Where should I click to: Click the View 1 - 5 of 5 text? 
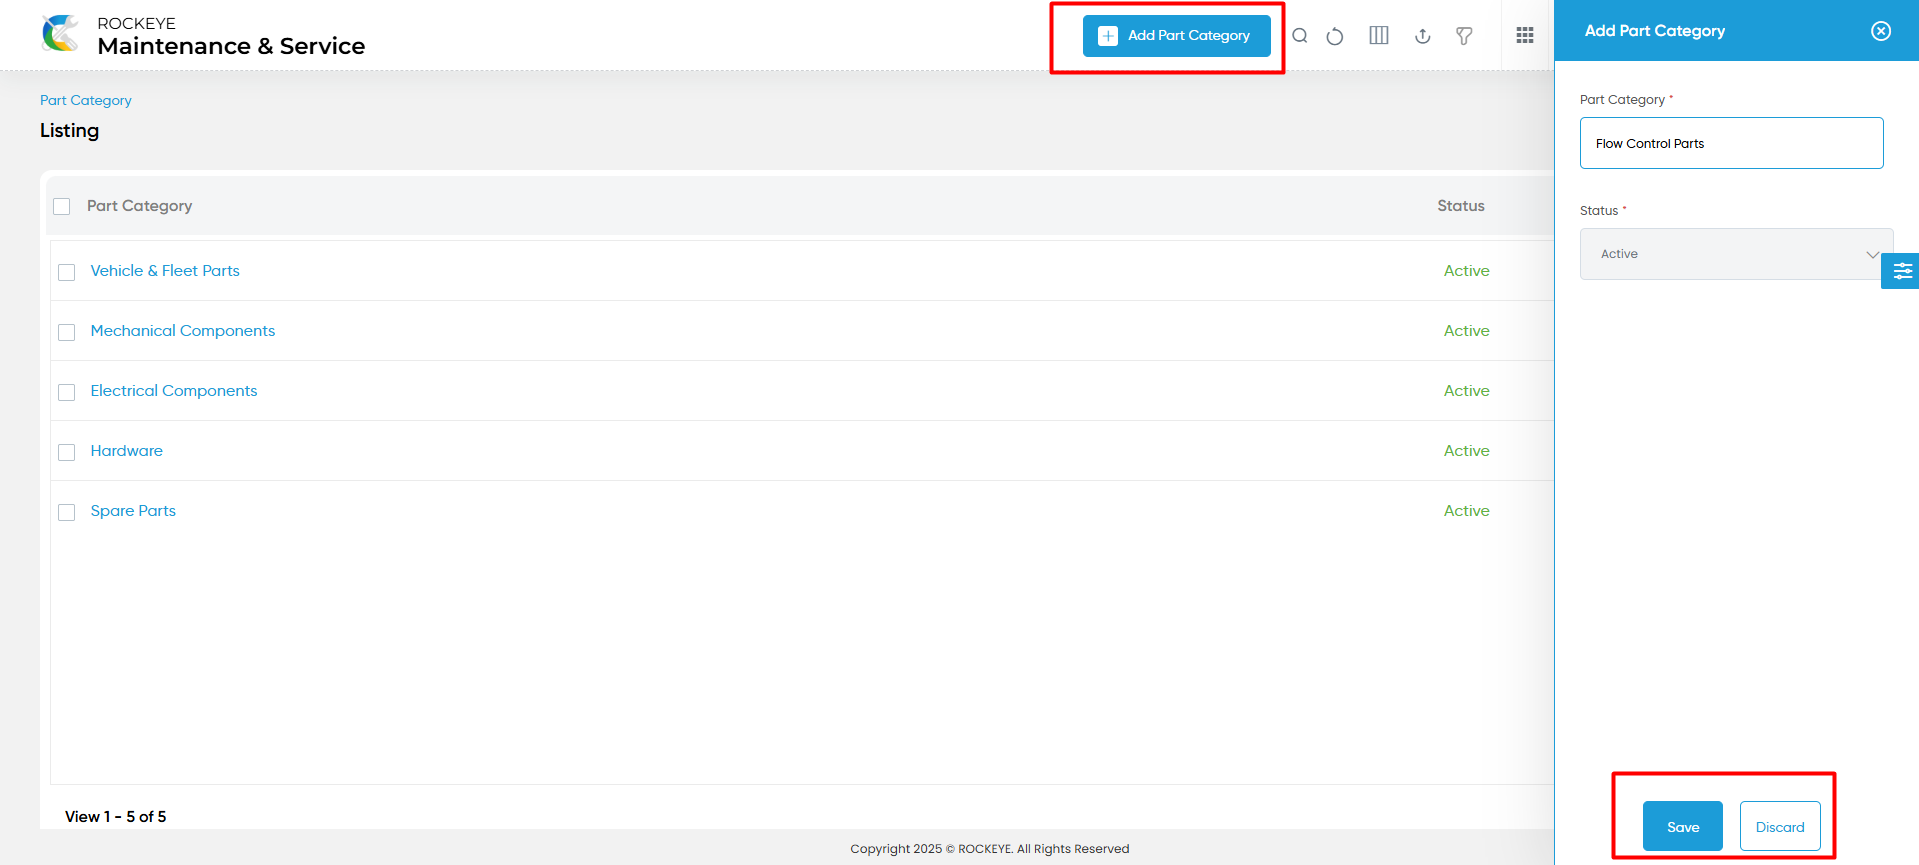tap(116, 817)
